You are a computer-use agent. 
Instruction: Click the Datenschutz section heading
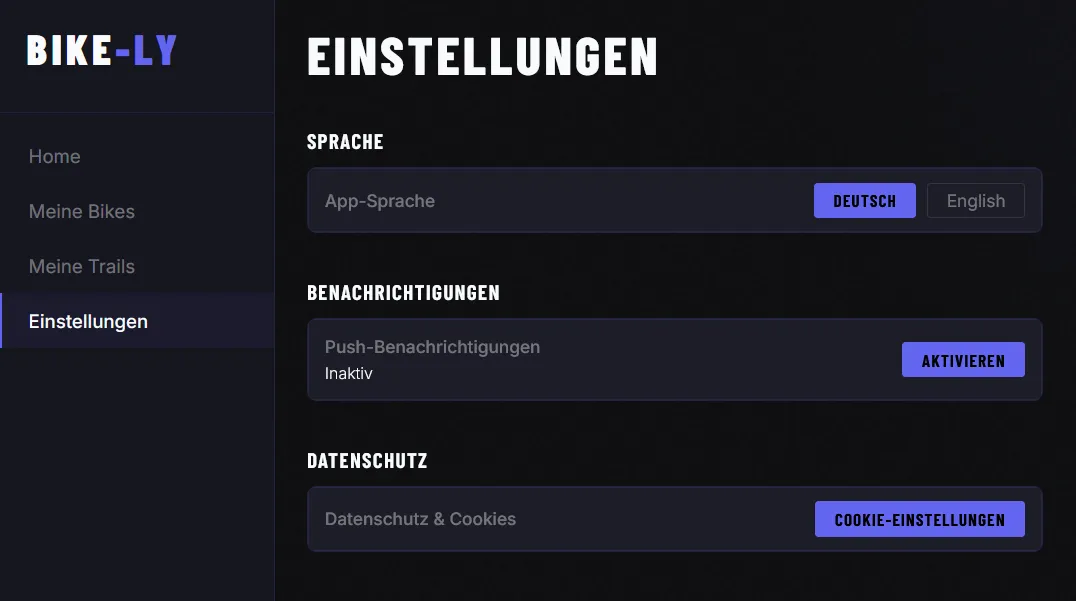367,461
